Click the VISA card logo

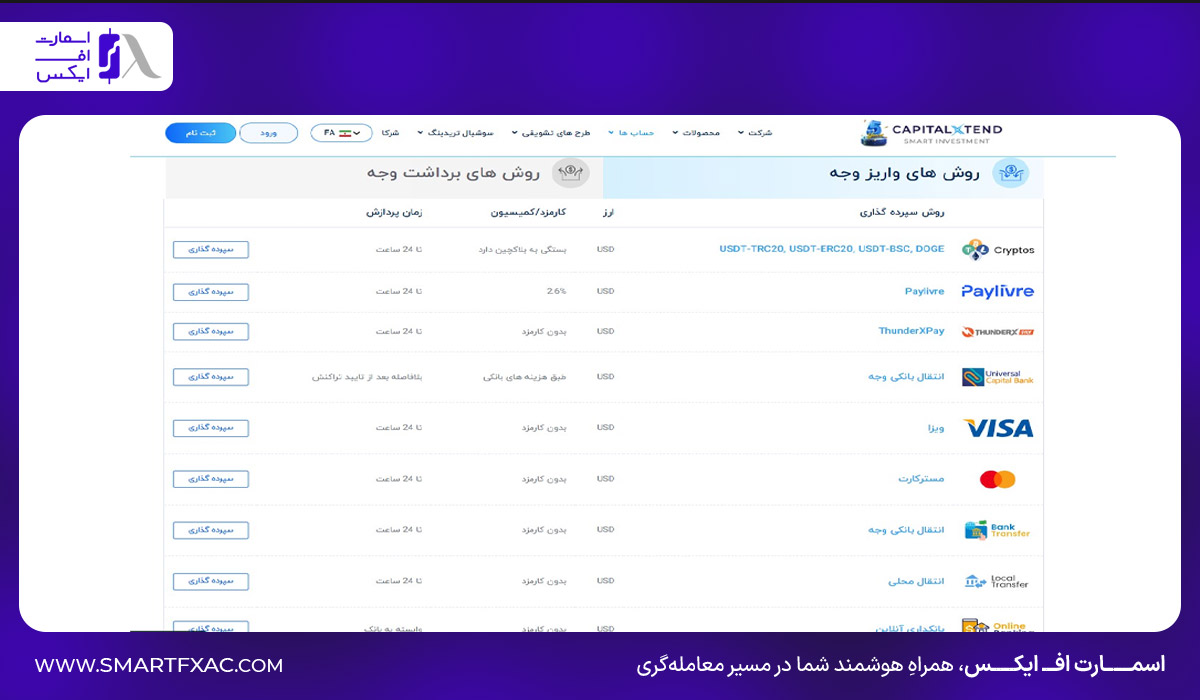(998, 428)
